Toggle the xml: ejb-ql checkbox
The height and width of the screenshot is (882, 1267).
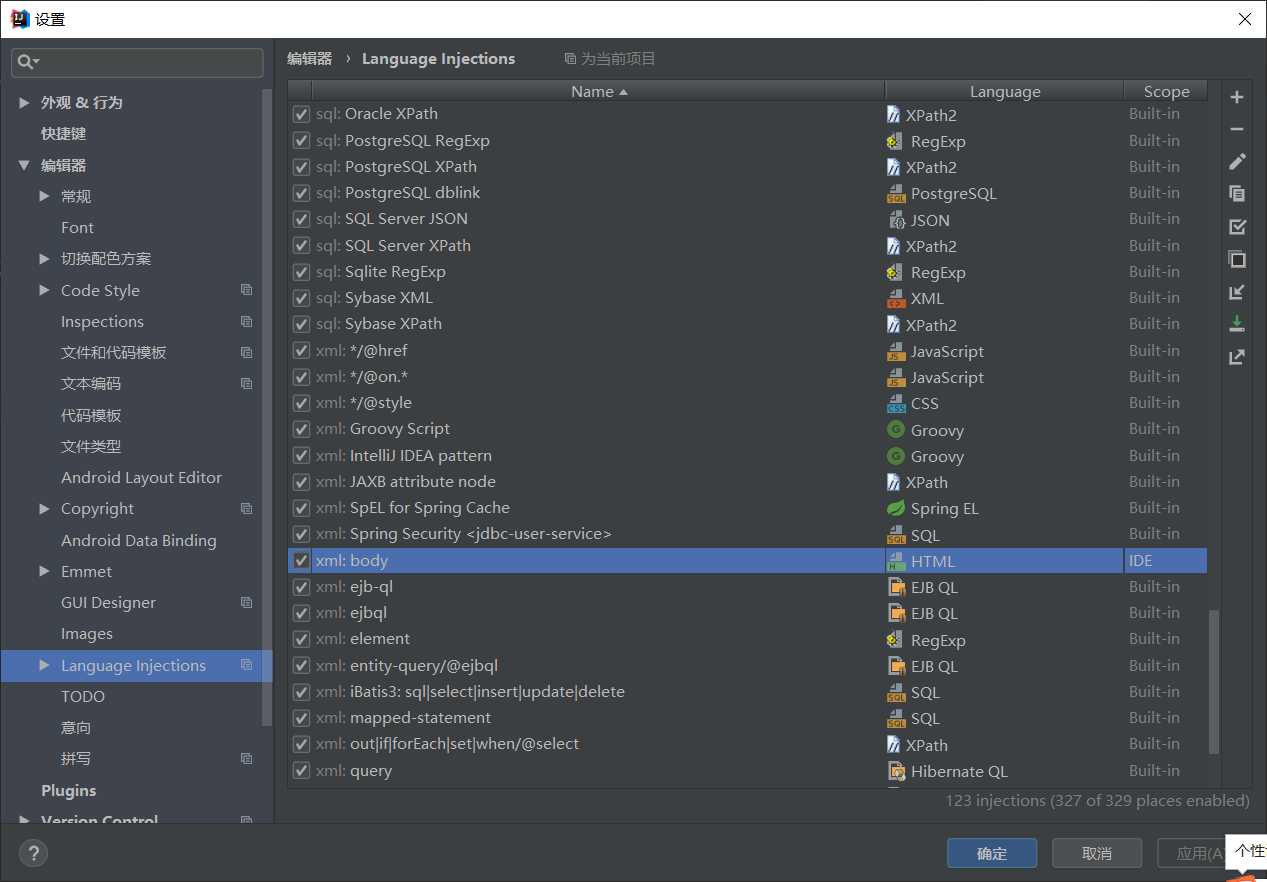[301, 587]
